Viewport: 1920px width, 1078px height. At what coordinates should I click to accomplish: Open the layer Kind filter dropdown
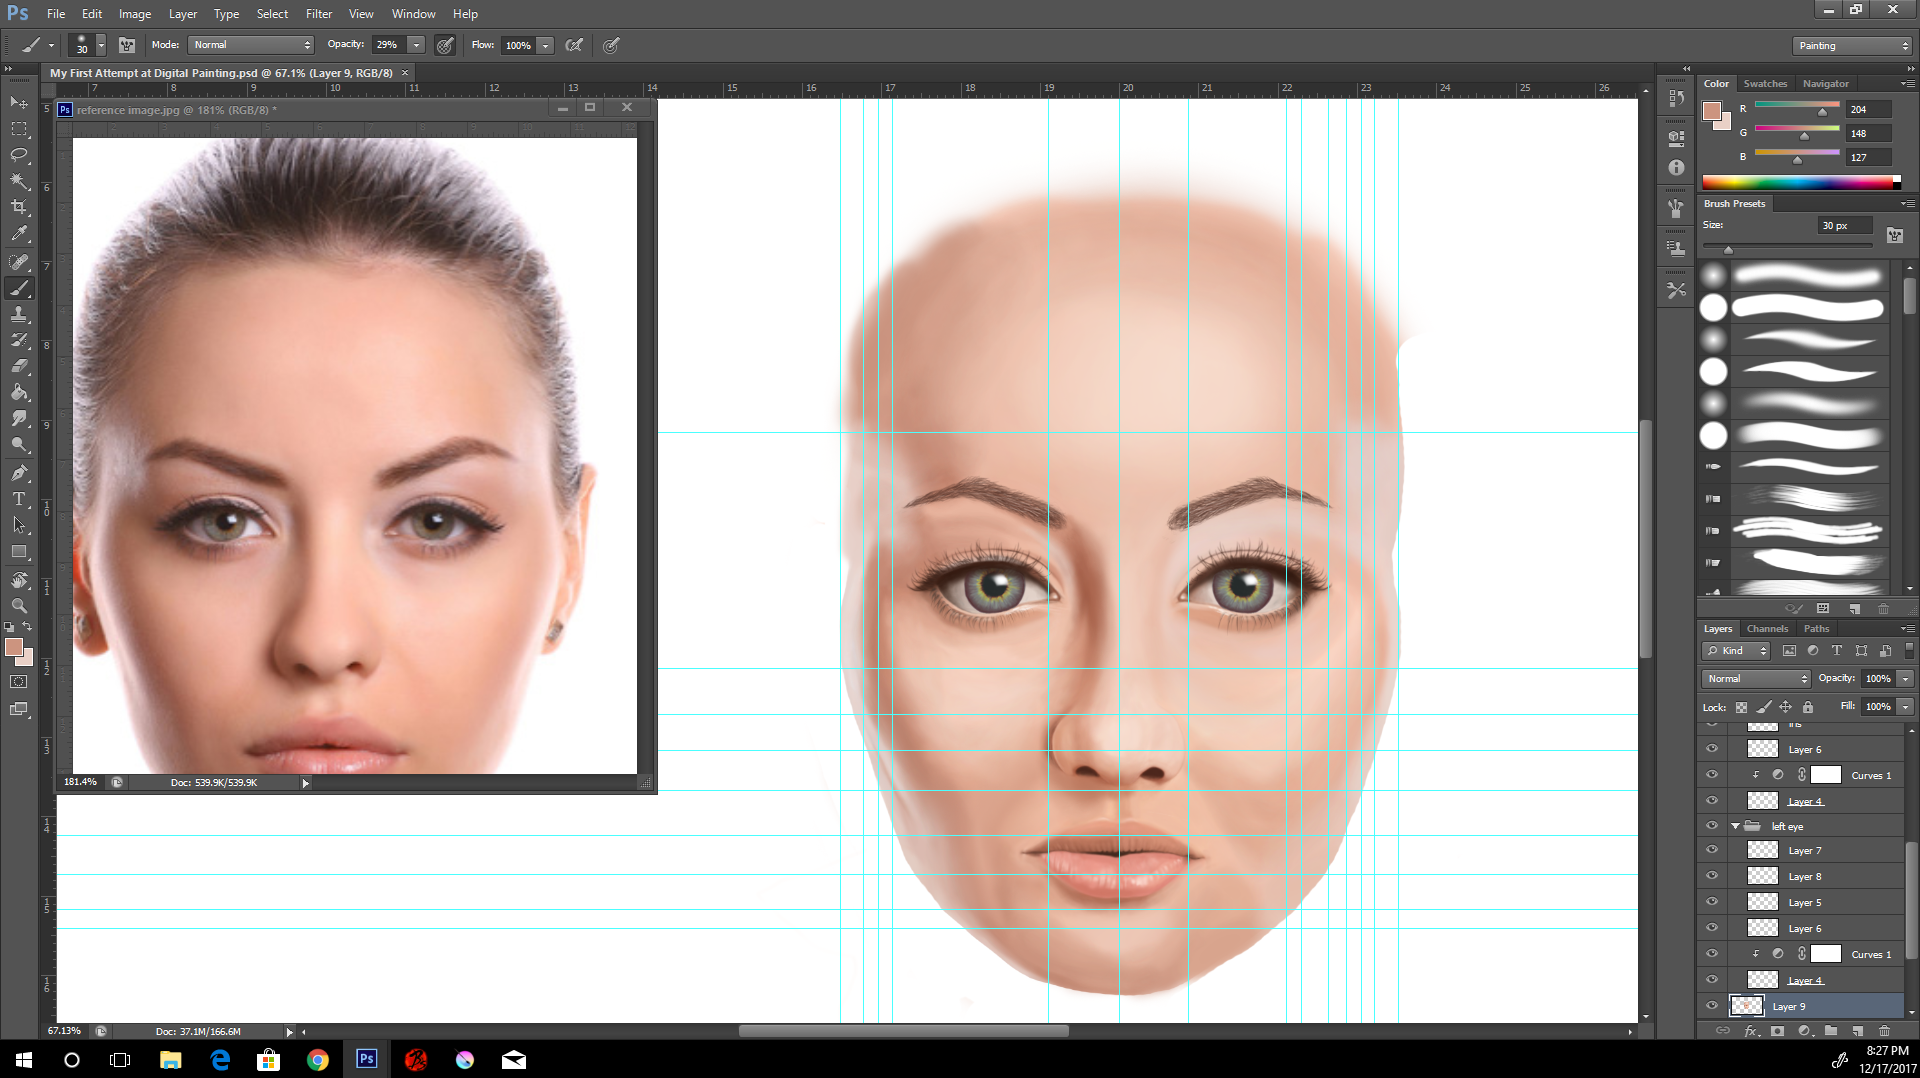pos(1736,650)
